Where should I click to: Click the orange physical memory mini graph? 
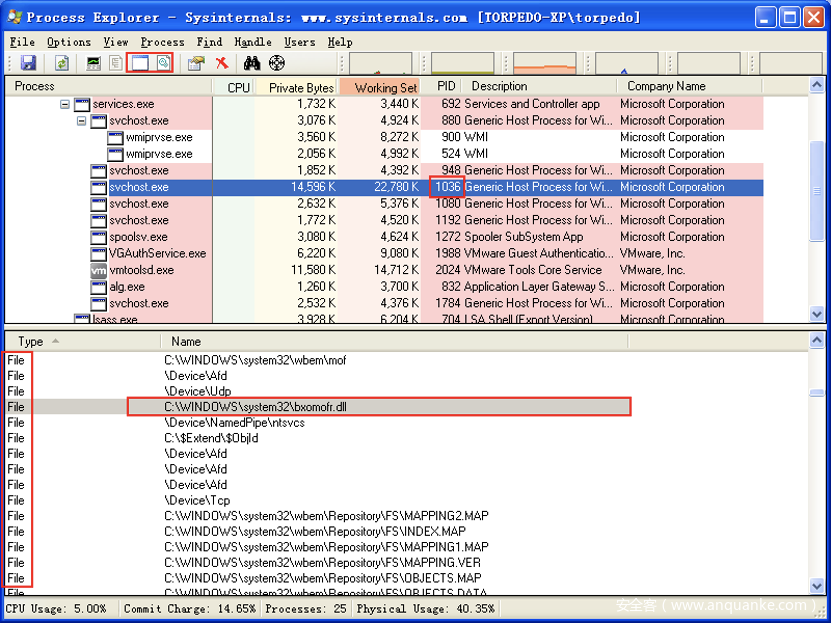coord(544,63)
